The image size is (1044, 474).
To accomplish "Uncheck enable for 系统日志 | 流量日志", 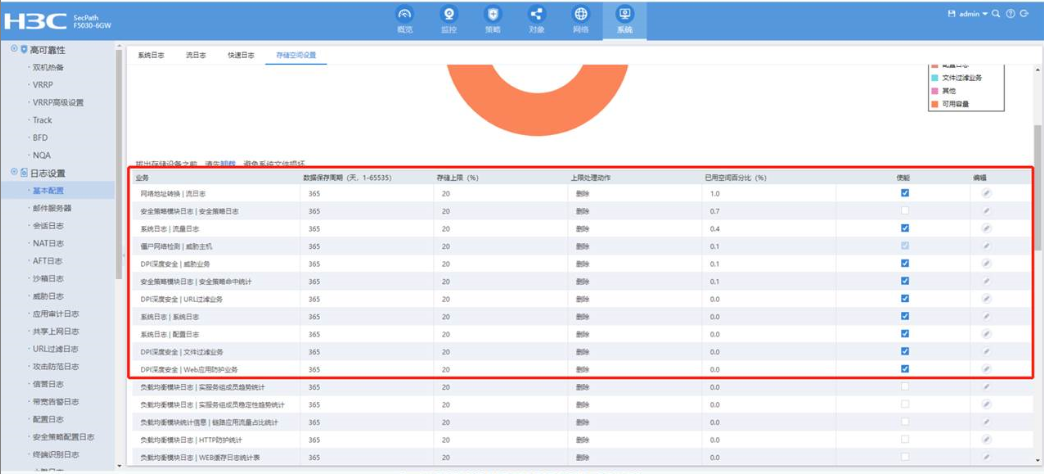I will (x=905, y=228).
